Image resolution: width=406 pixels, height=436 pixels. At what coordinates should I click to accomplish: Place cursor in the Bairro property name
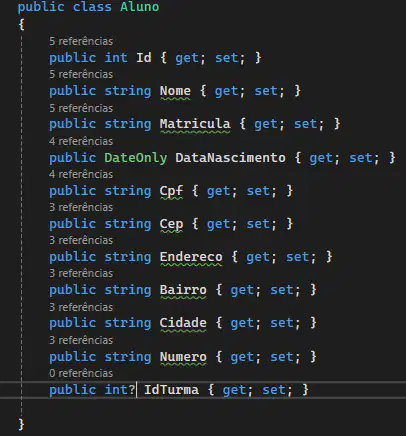click(x=183, y=290)
